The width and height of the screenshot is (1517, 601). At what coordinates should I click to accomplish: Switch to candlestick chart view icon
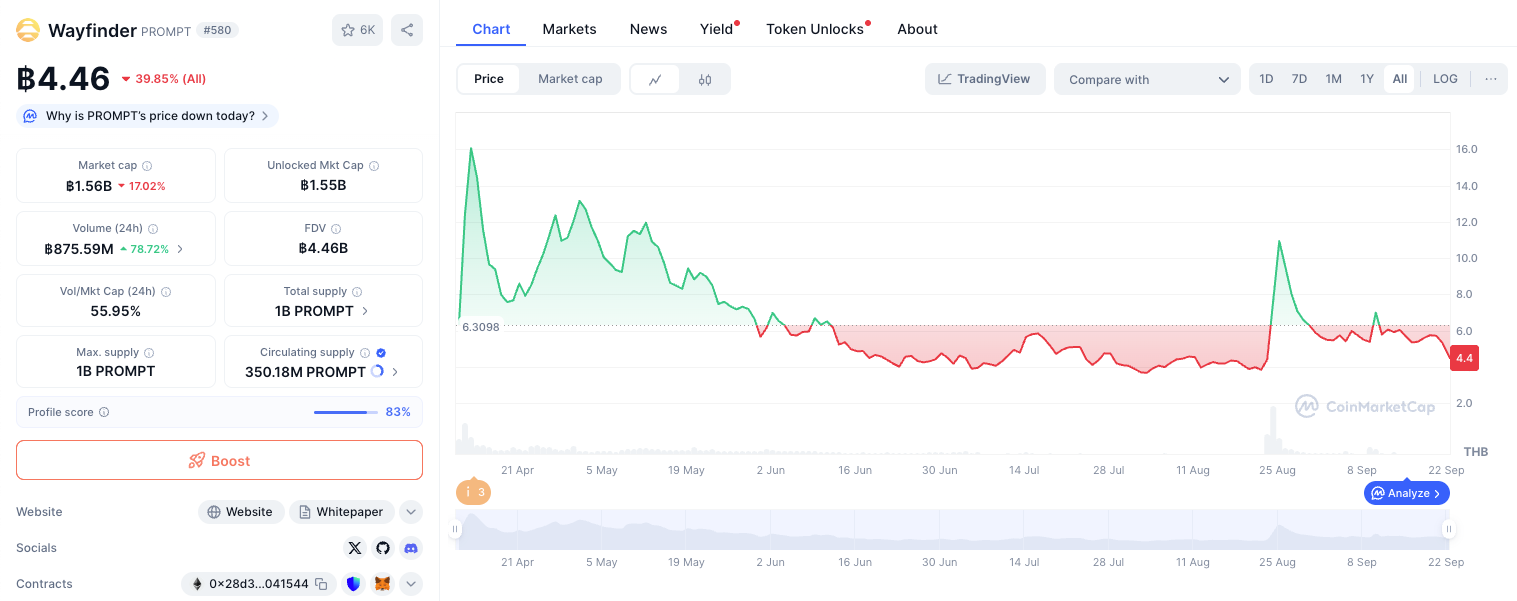point(705,80)
